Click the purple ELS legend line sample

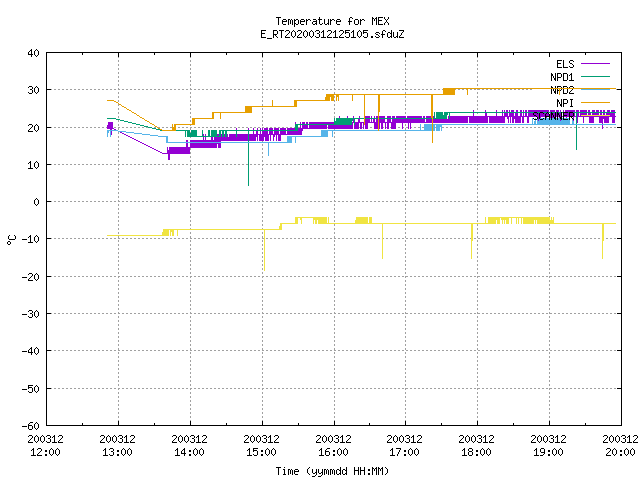(595, 64)
